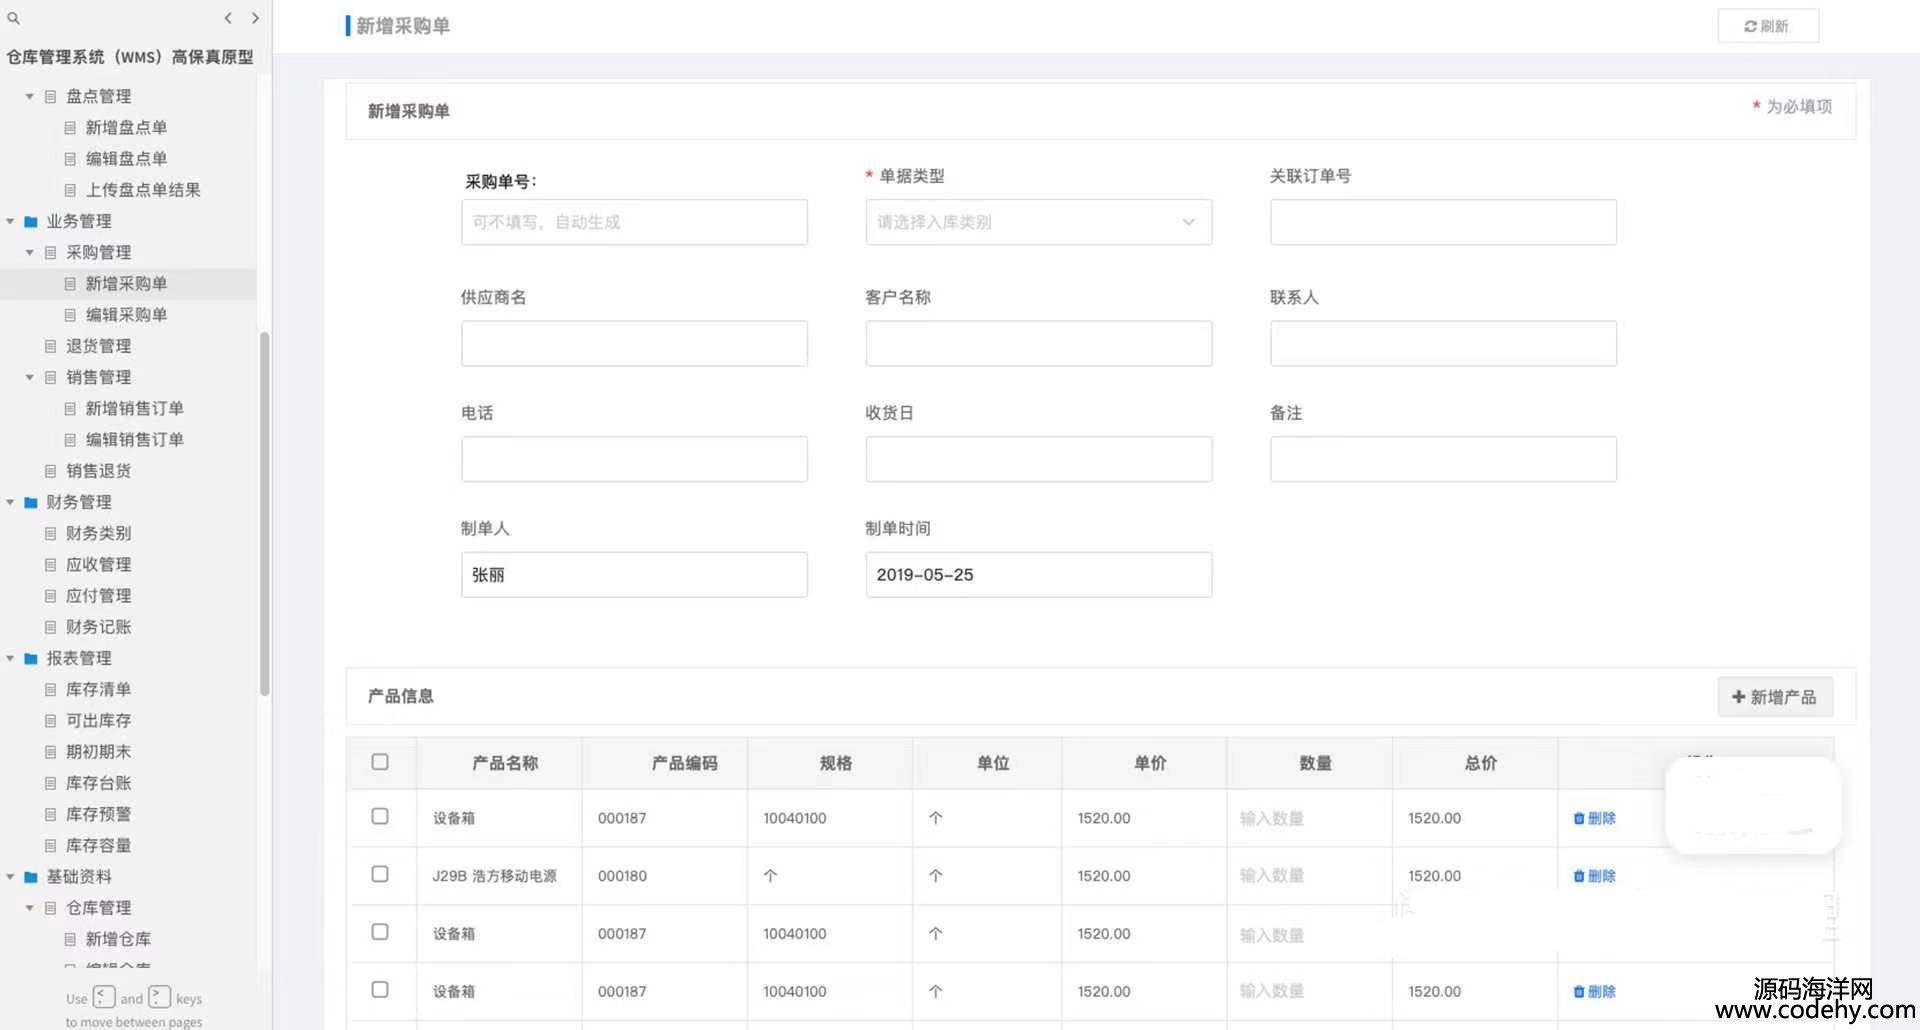This screenshot has width=1920, height=1030.
Task: Open 财务类别 page in sidebar
Action: tap(98, 533)
